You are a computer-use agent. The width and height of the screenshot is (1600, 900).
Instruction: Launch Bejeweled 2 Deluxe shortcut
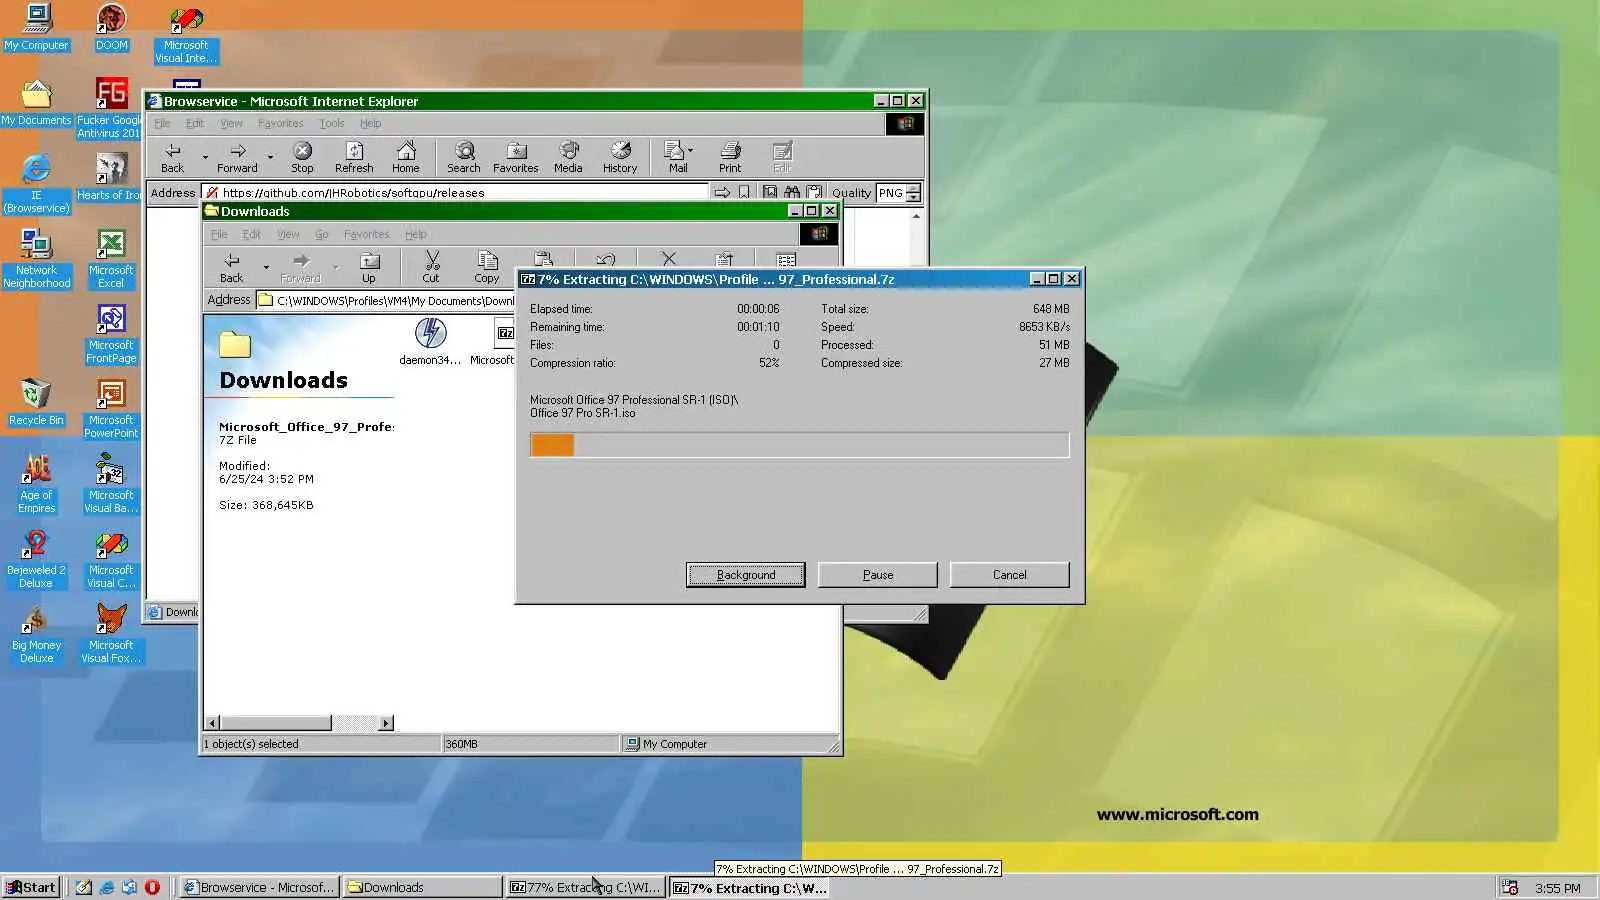point(36,559)
